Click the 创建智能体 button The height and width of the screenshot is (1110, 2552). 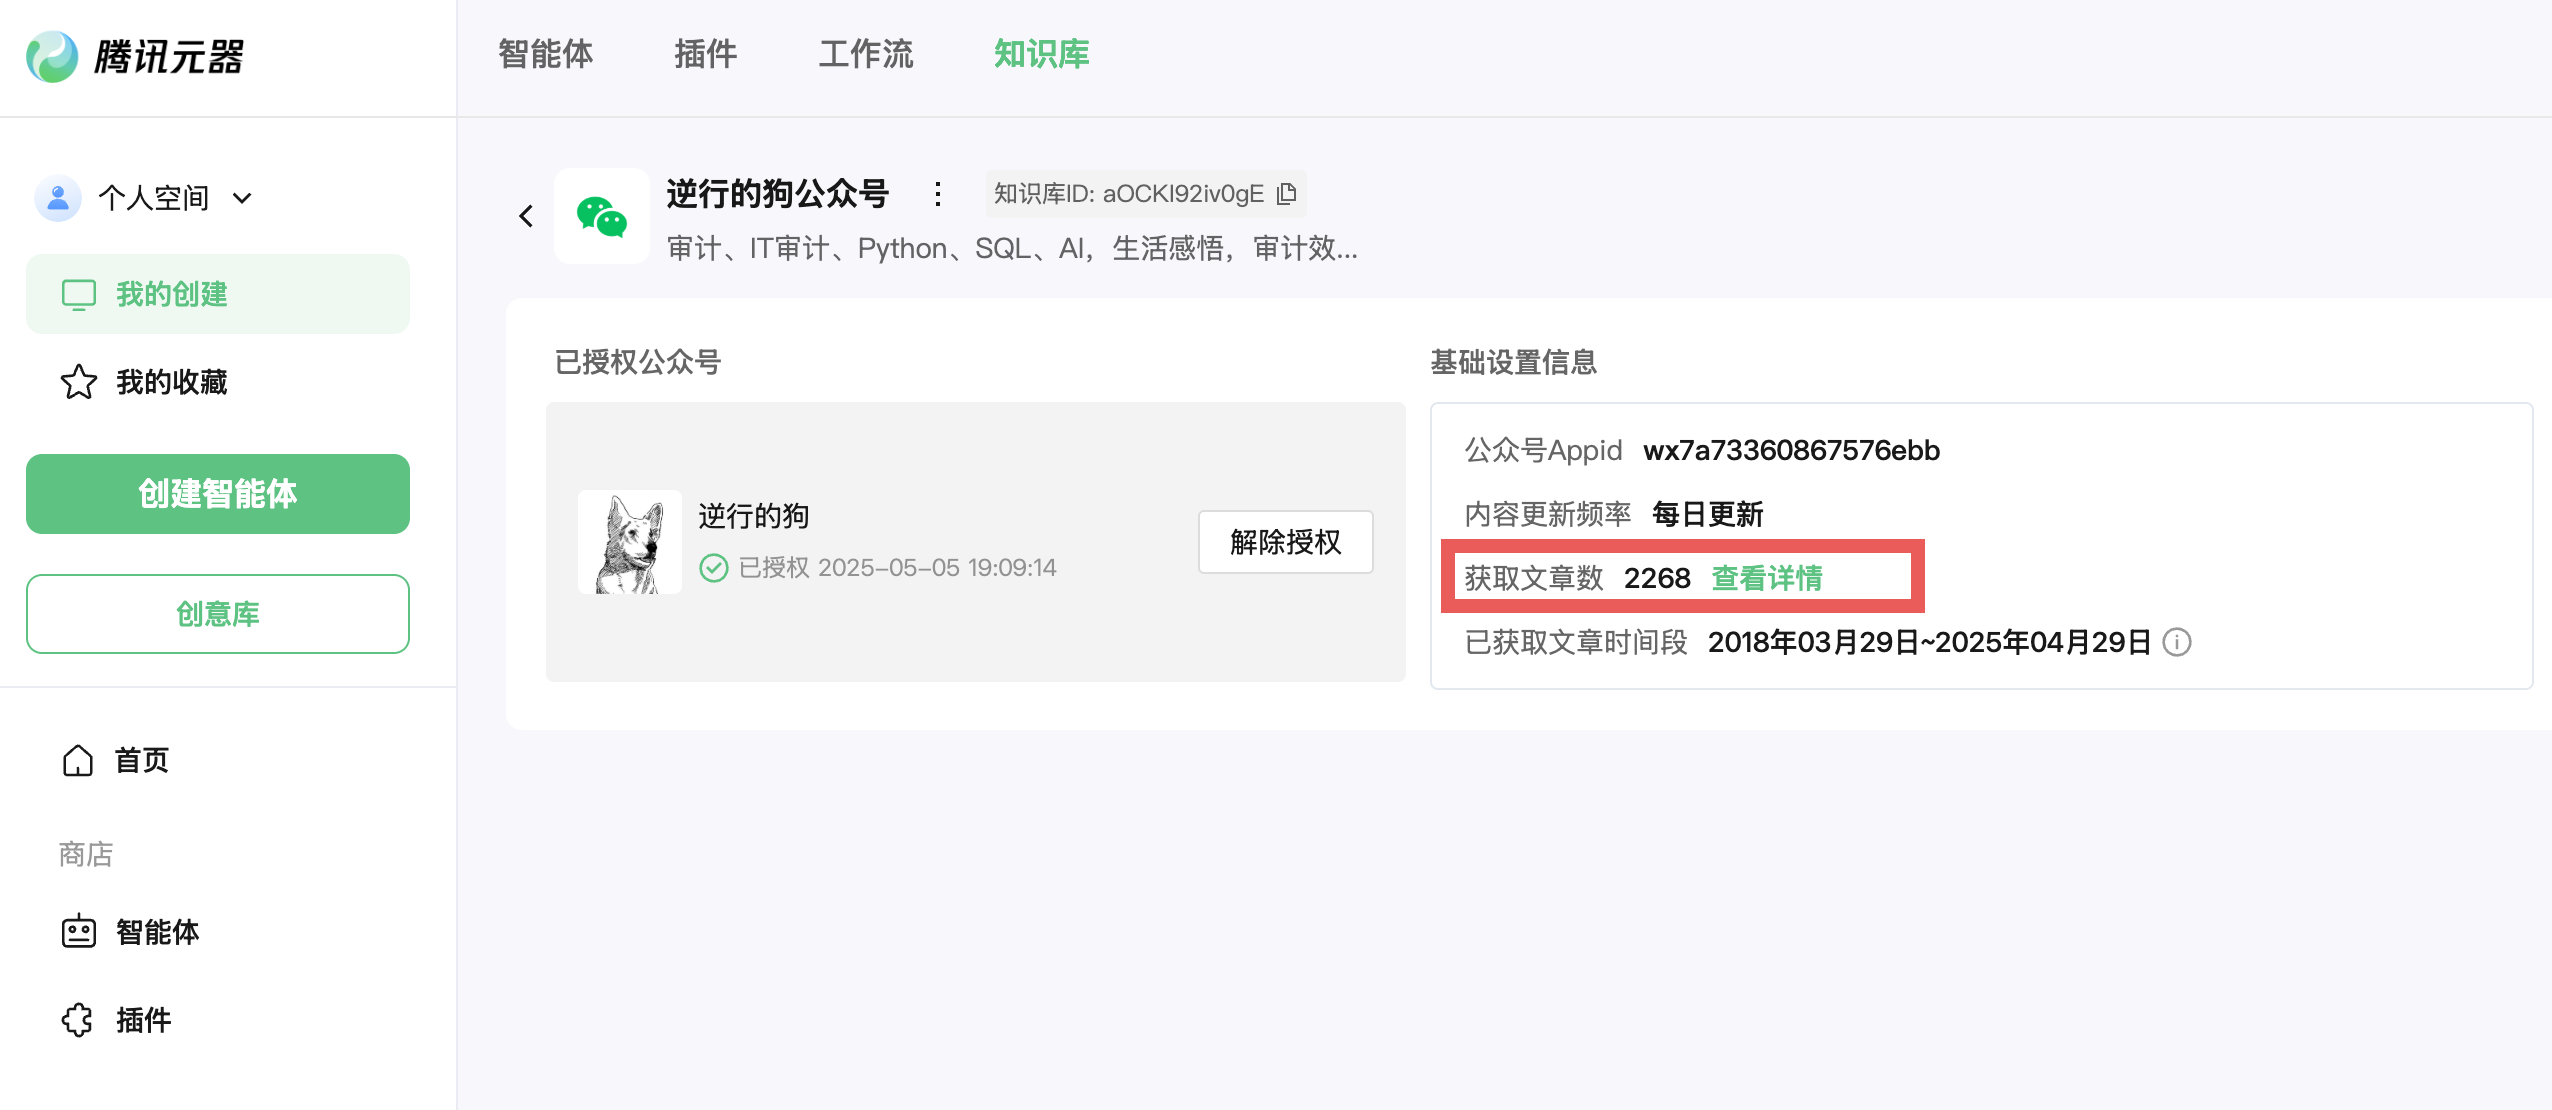coord(218,494)
